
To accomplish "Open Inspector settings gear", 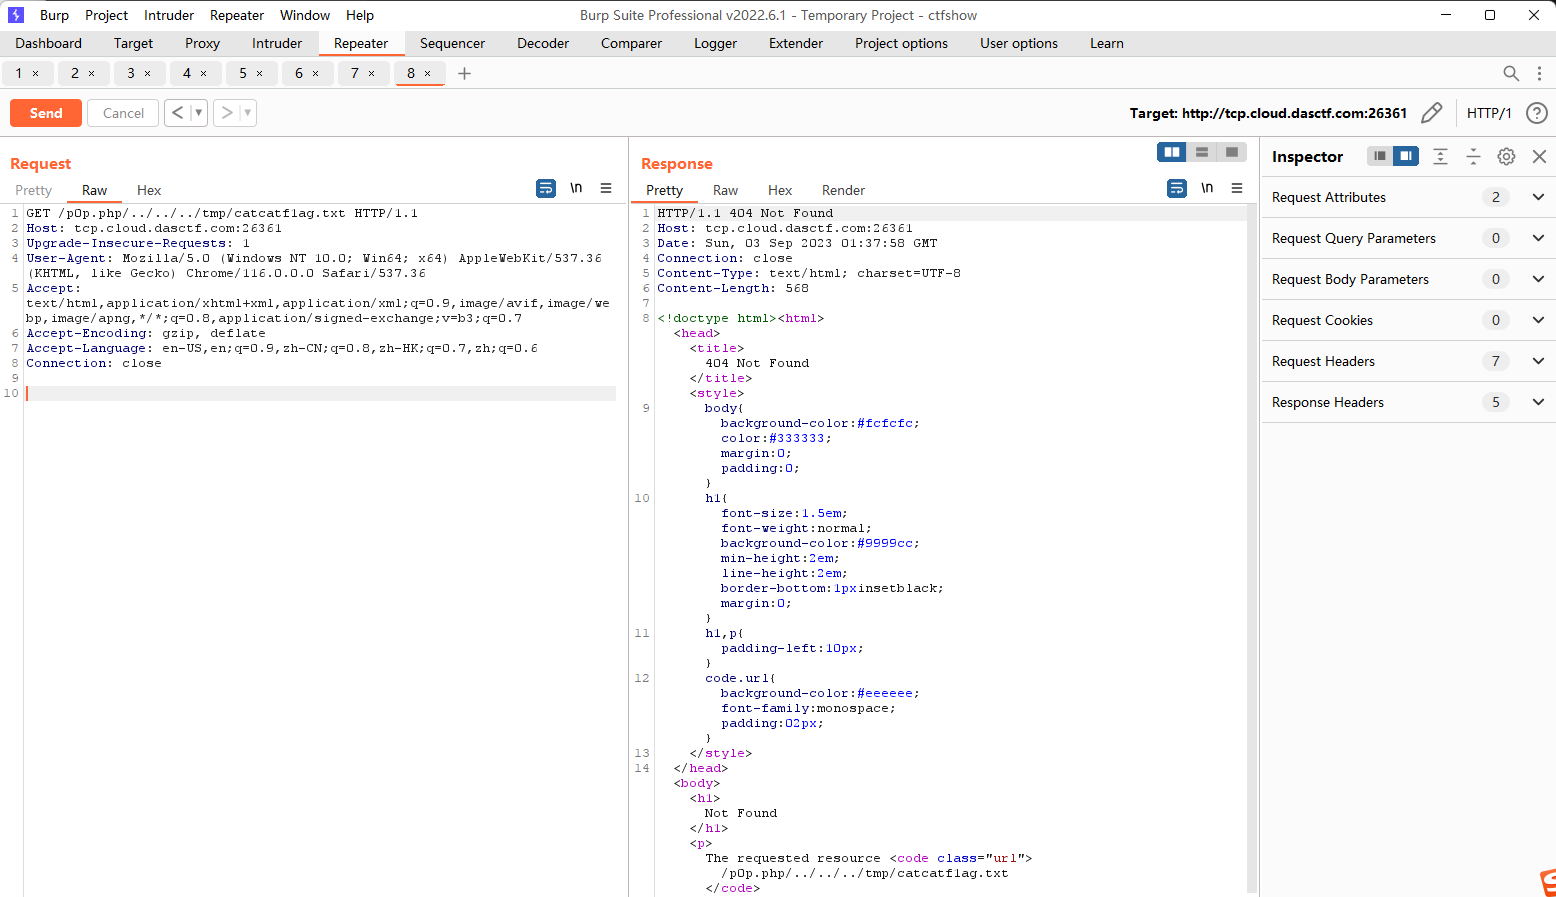I will (1506, 156).
